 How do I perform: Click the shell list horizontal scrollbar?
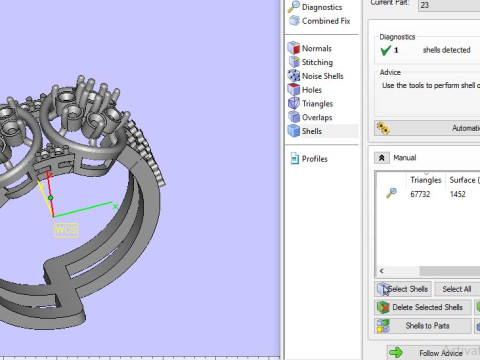pos(450,271)
